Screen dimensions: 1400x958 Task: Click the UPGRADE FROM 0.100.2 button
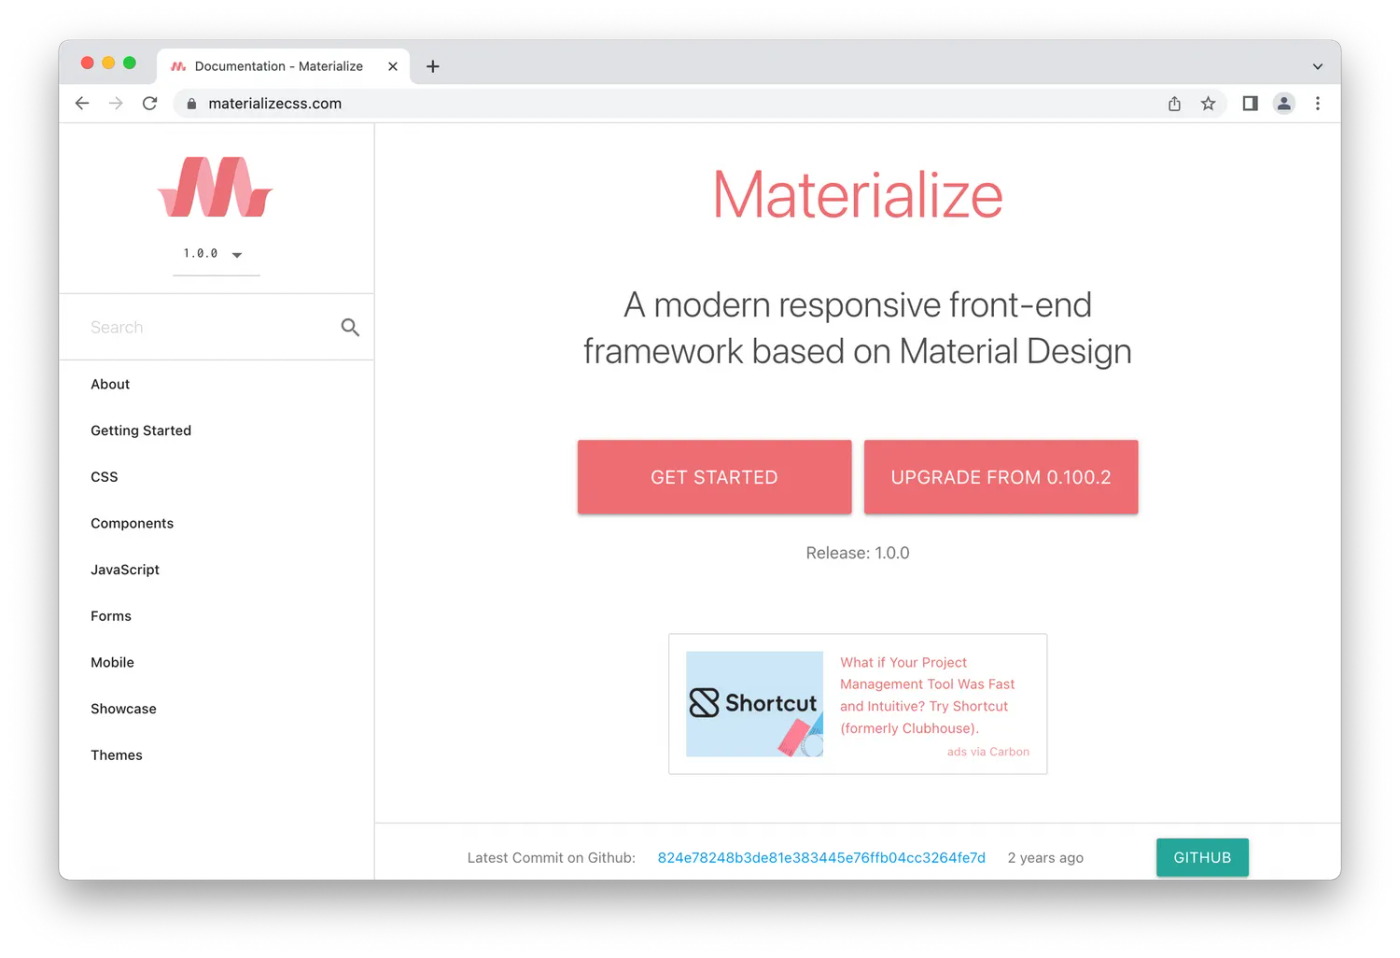[x=1000, y=477]
